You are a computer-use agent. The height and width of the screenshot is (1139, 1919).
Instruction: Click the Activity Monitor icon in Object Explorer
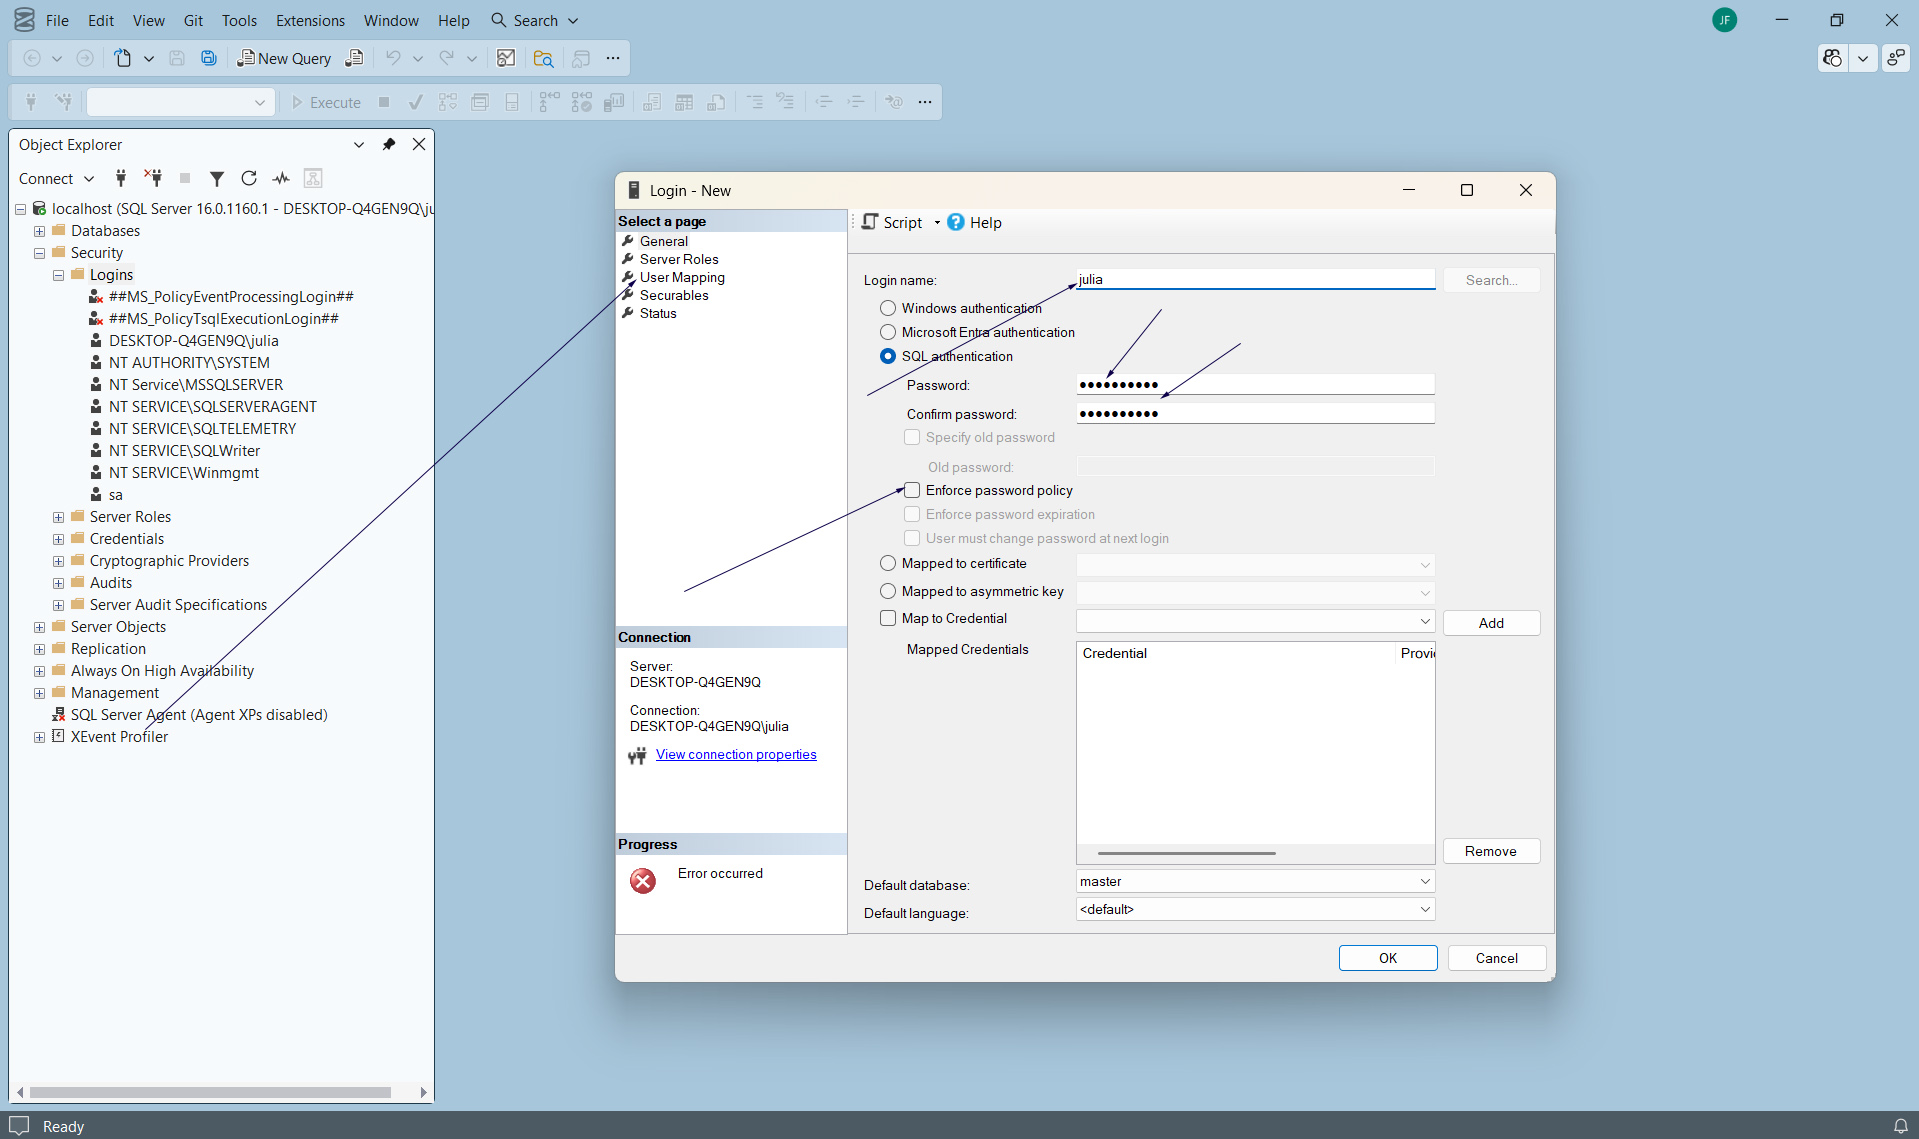coord(281,179)
